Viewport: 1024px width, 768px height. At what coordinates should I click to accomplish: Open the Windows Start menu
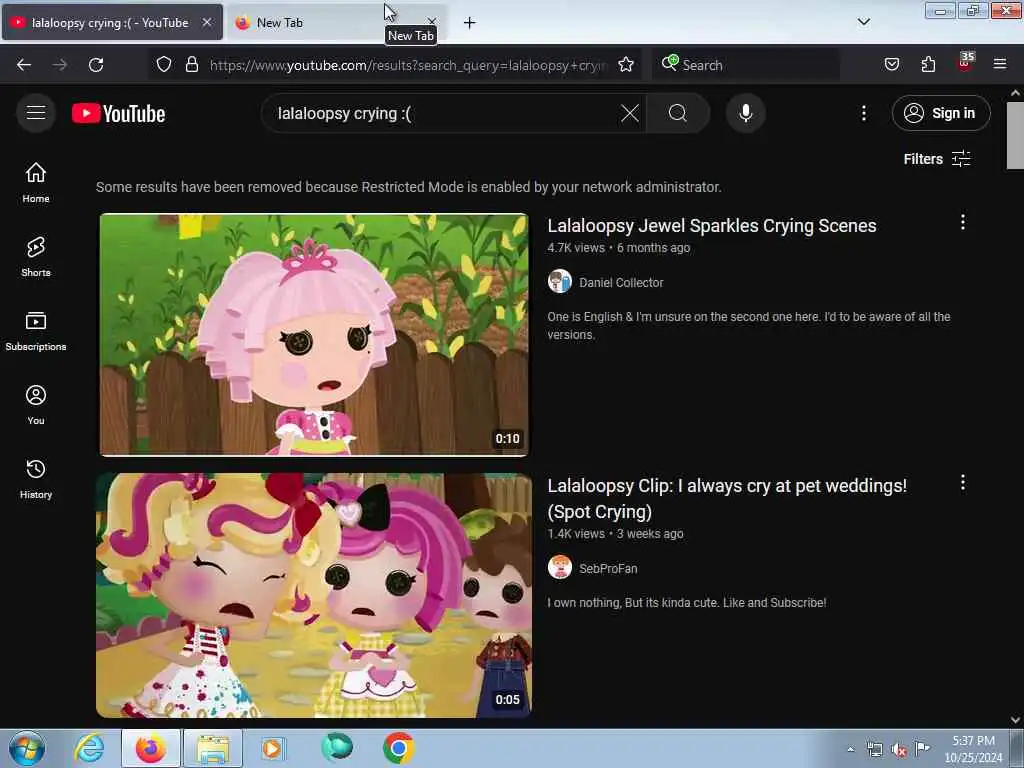tap(27, 748)
